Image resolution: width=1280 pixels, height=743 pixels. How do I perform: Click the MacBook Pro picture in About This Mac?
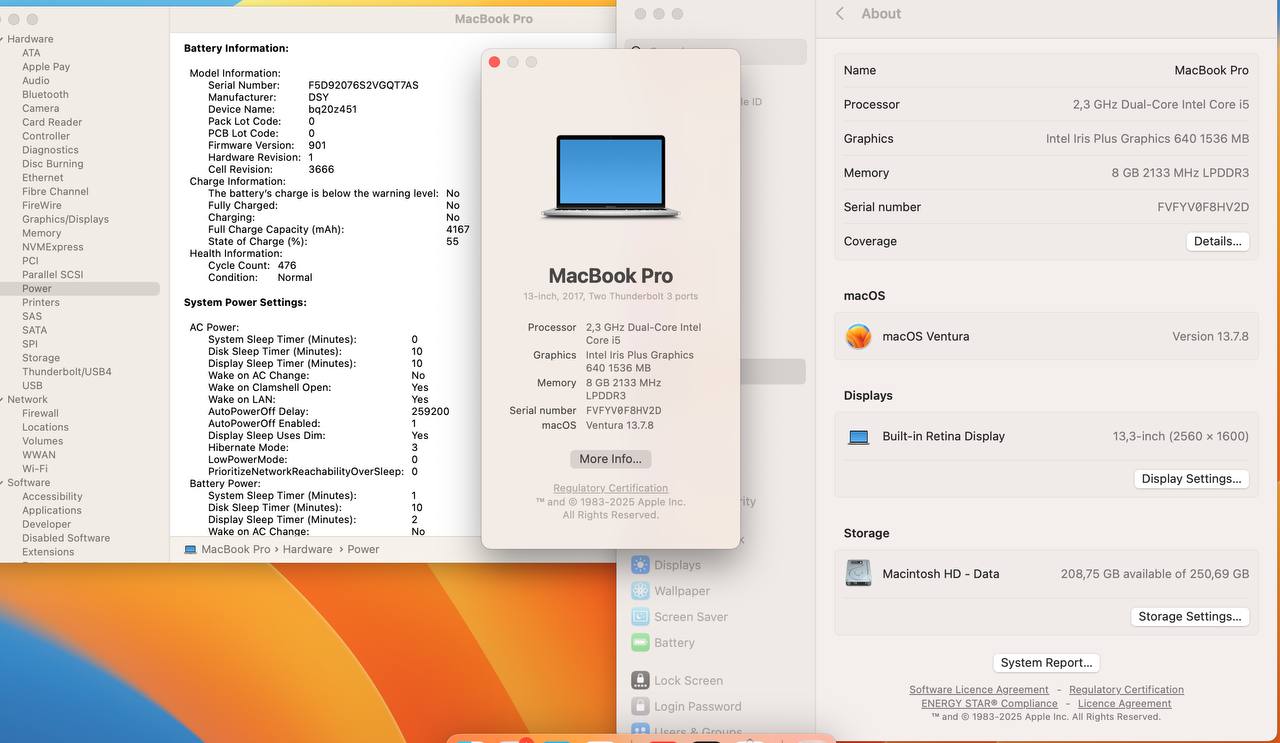[x=610, y=177]
